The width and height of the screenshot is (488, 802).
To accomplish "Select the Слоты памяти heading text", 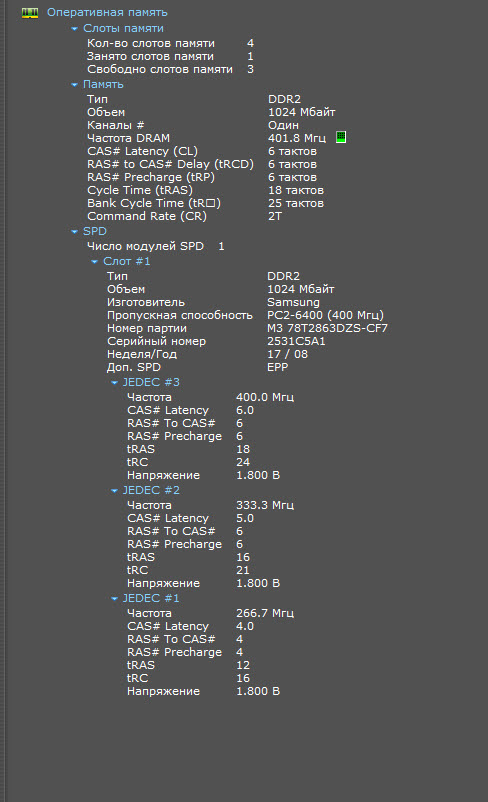I will (x=123, y=28).
